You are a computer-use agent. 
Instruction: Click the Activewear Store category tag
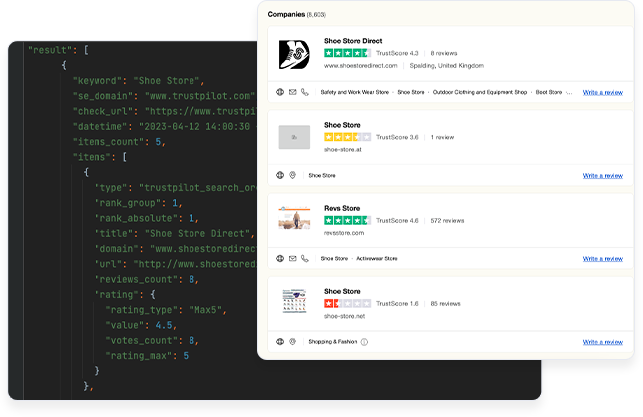376,259
